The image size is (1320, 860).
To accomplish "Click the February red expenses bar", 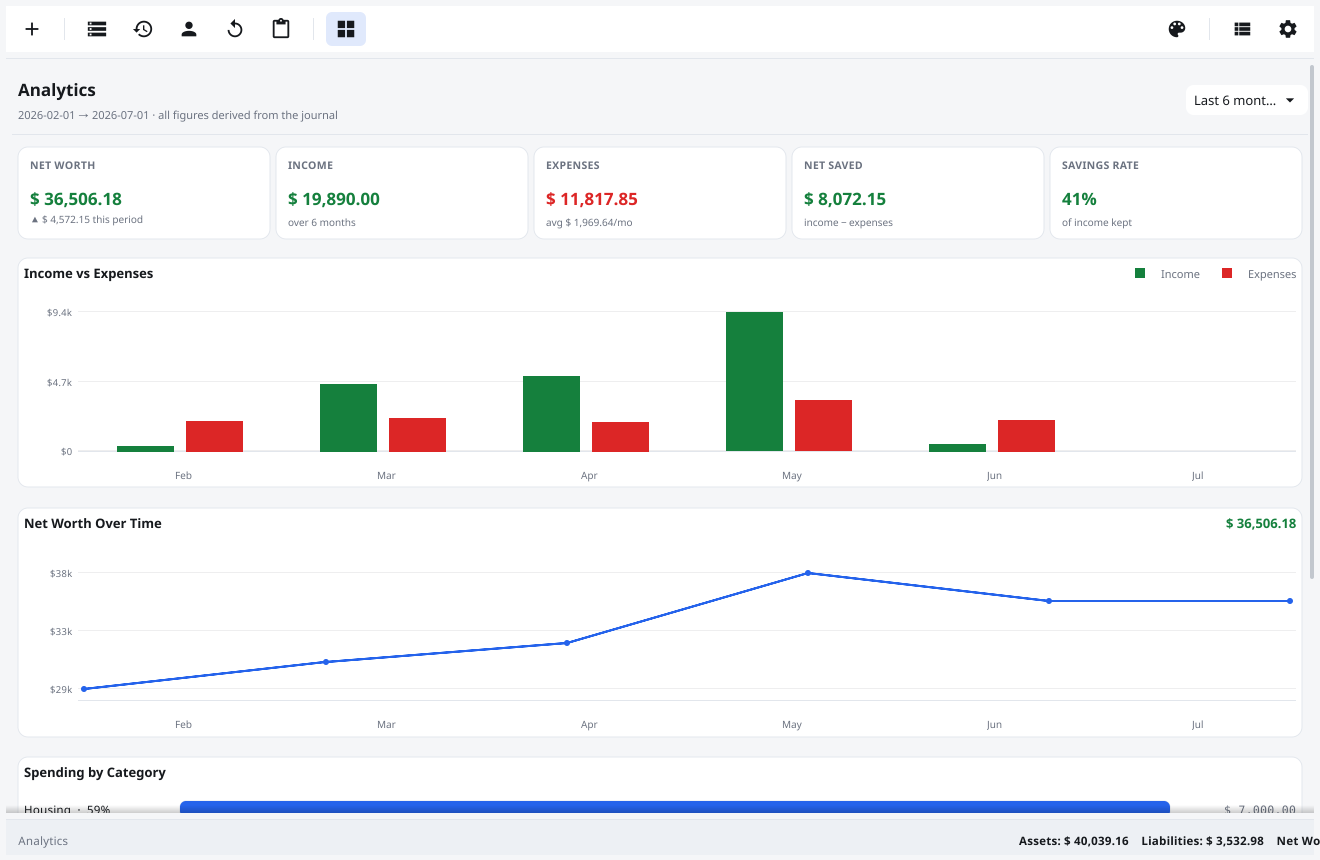I will 214,437.
